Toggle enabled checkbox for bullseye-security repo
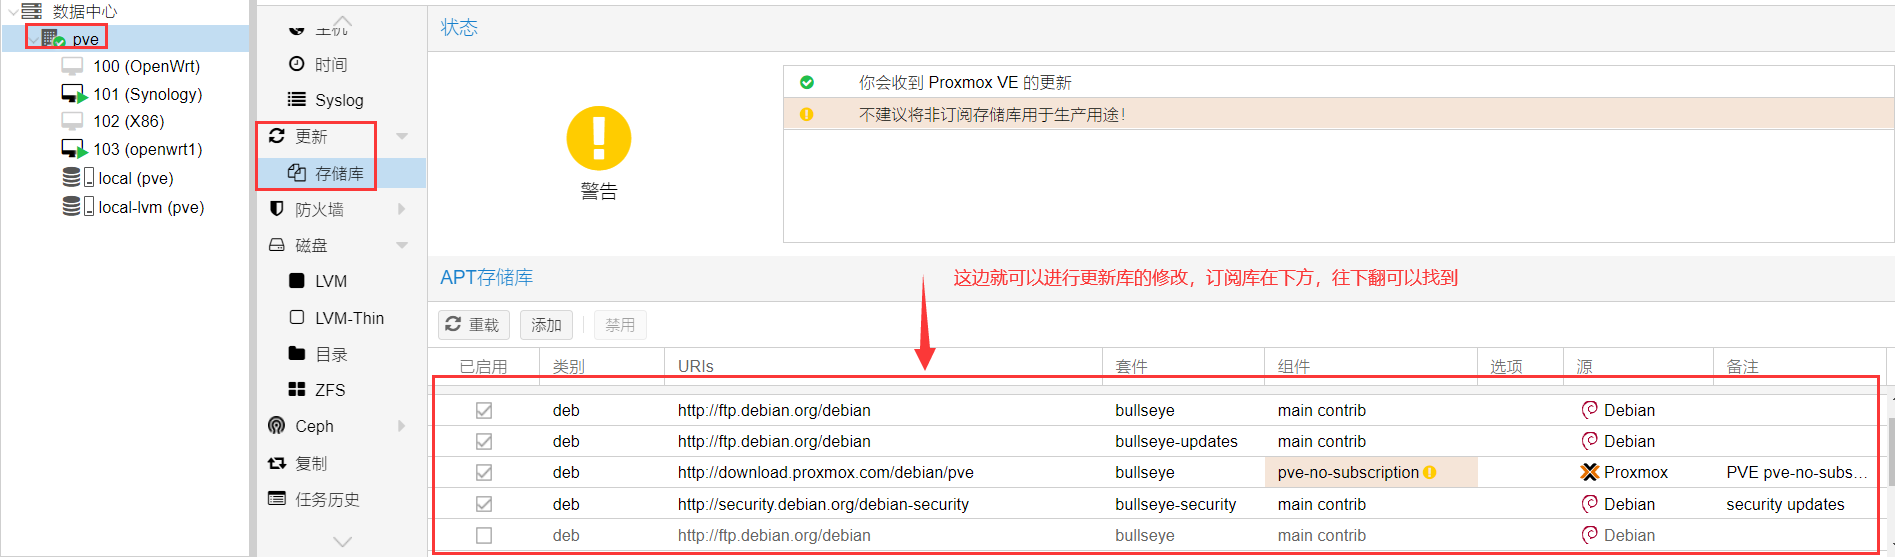This screenshot has height=557, width=1895. point(484,504)
